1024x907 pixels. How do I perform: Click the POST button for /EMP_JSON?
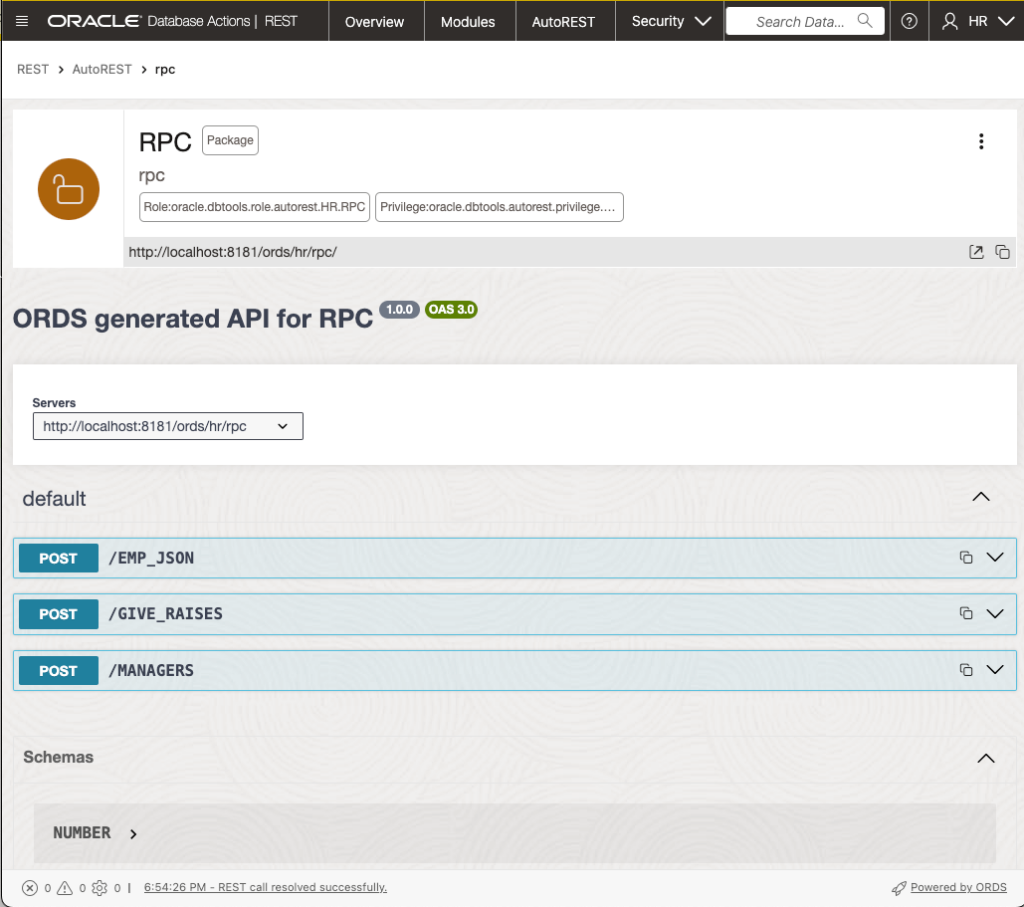(x=58, y=558)
